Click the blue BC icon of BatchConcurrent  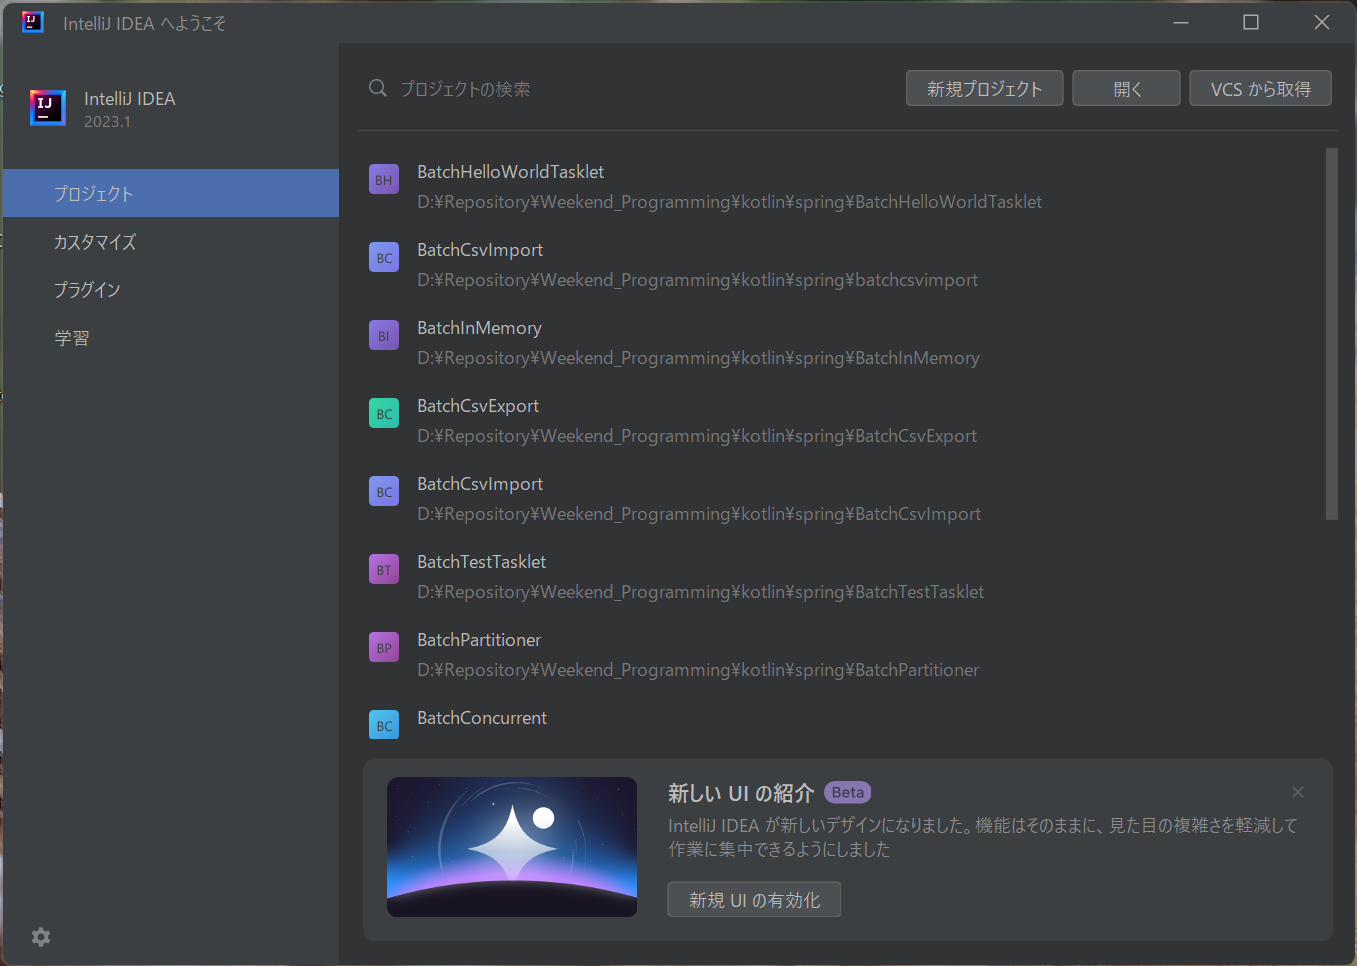(x=384, y=725)
